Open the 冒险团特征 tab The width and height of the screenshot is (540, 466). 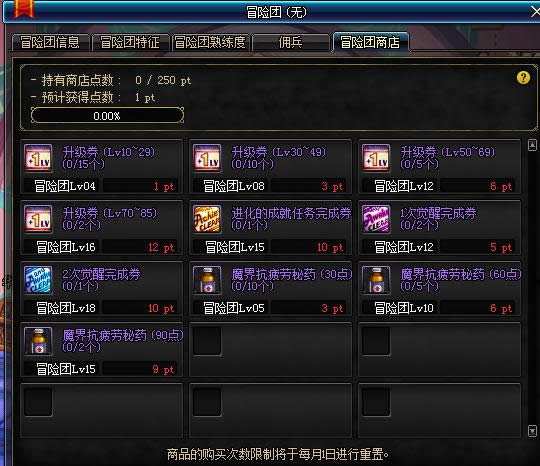pos(130,42)
